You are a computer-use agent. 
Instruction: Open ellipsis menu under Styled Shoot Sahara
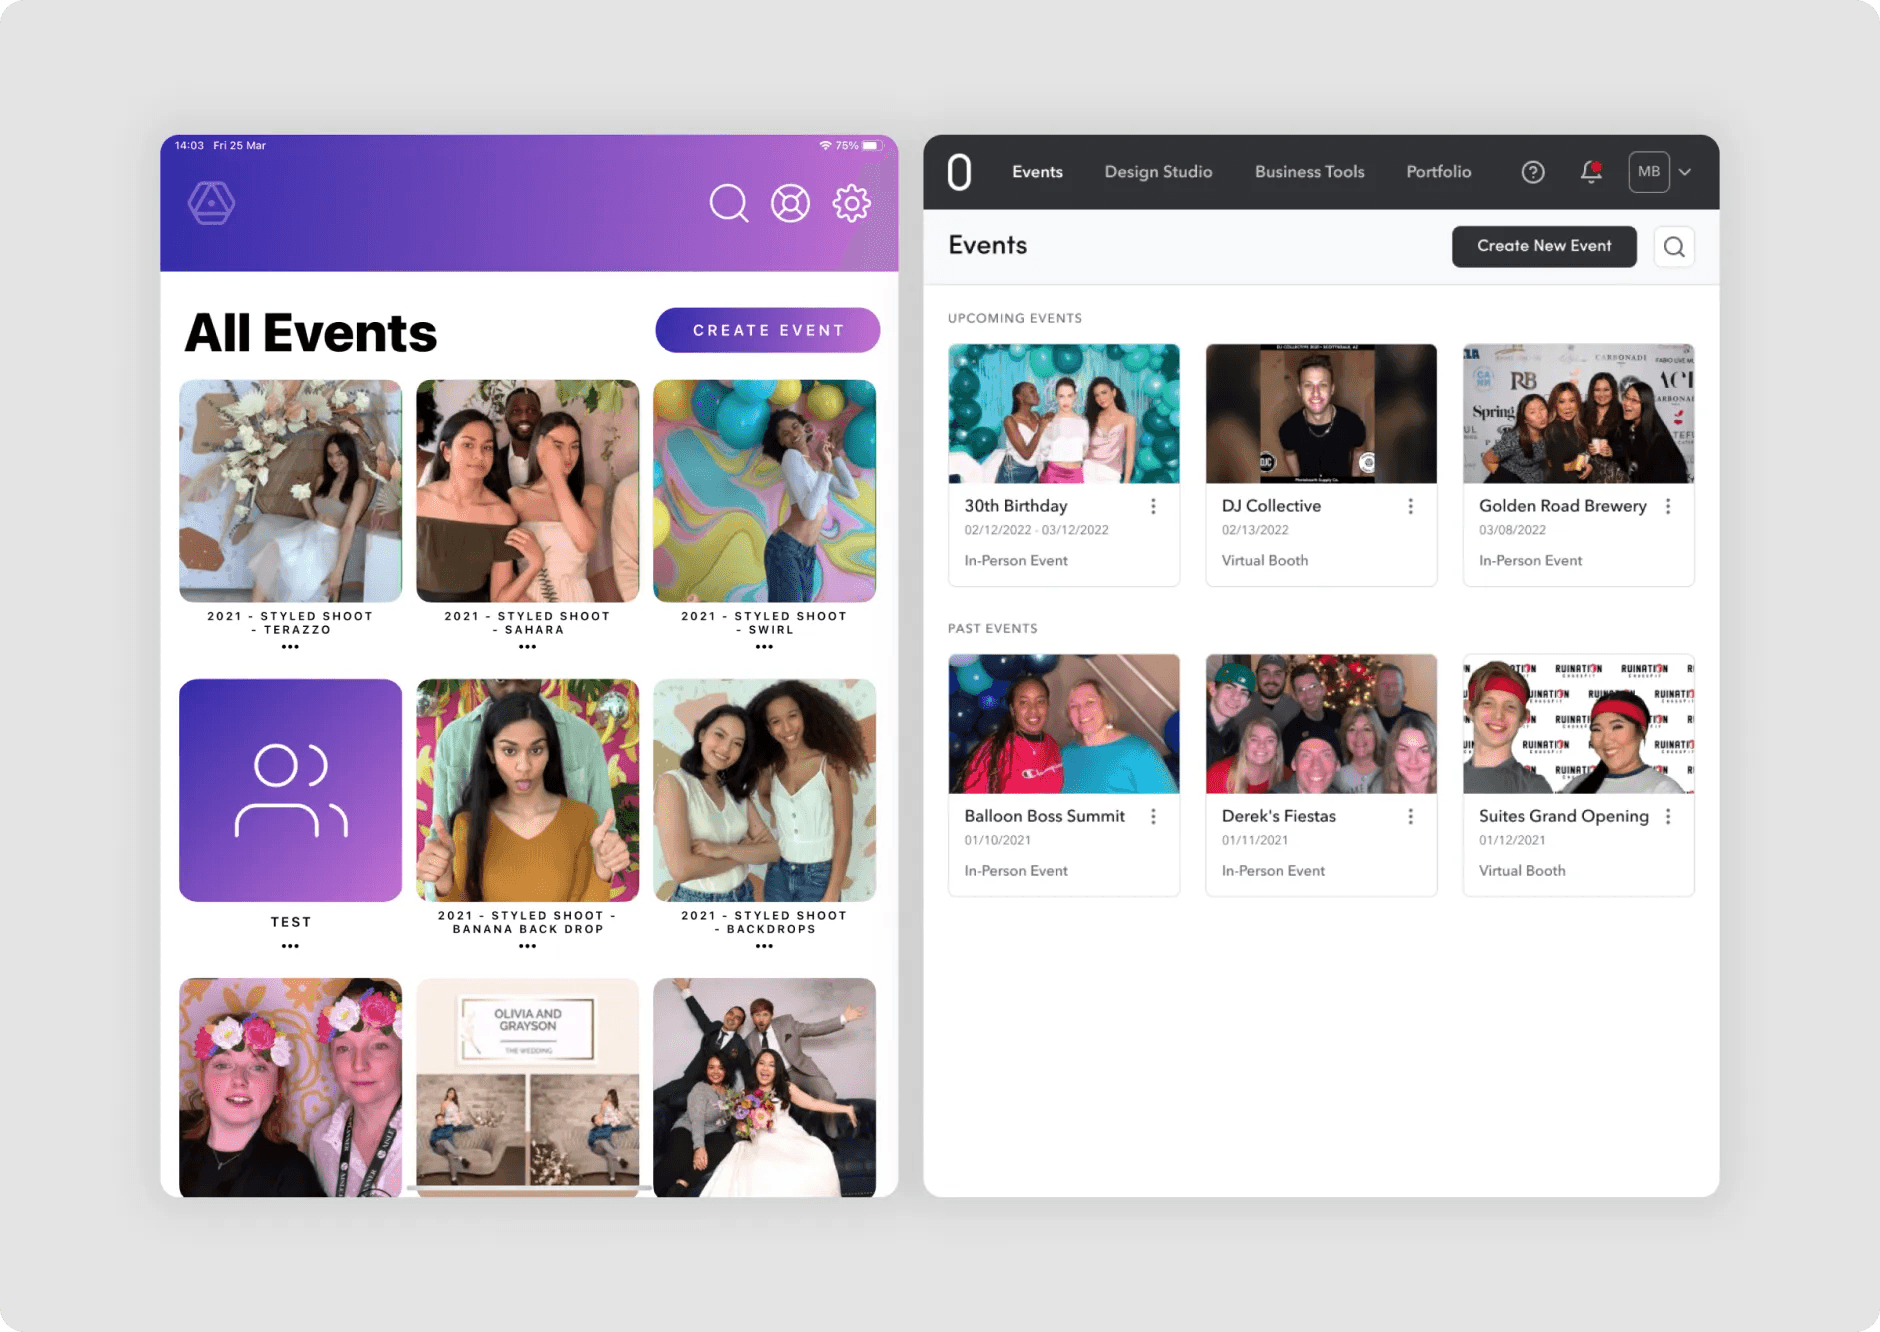[527, 647]
